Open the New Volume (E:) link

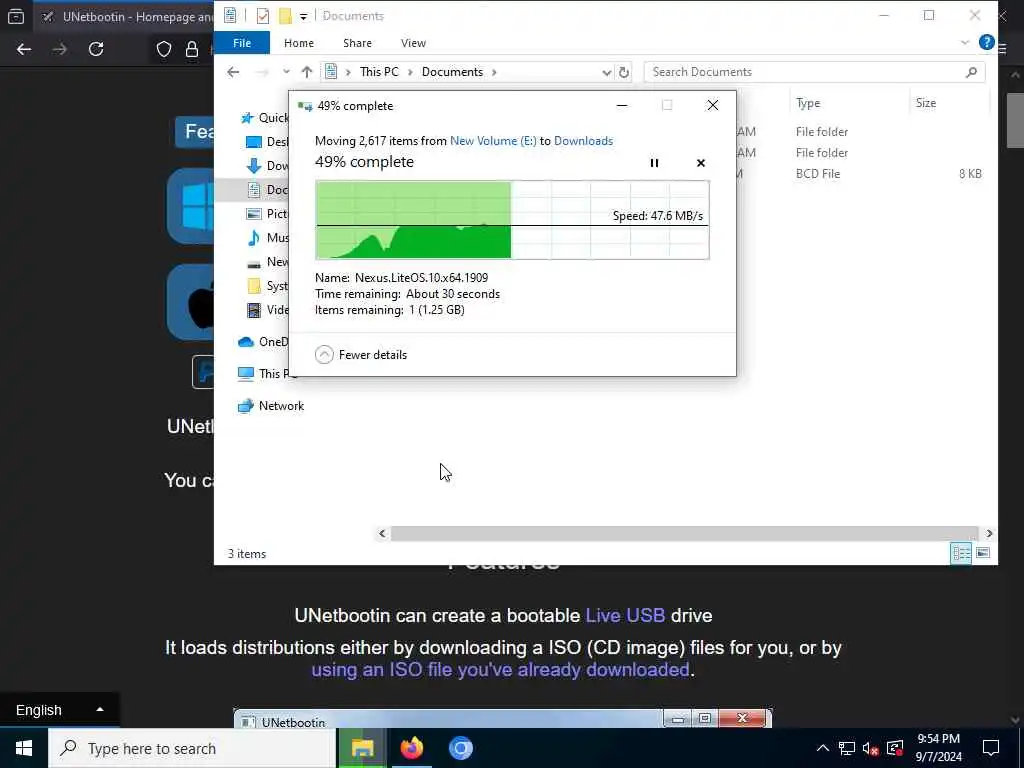coord(493,141)
